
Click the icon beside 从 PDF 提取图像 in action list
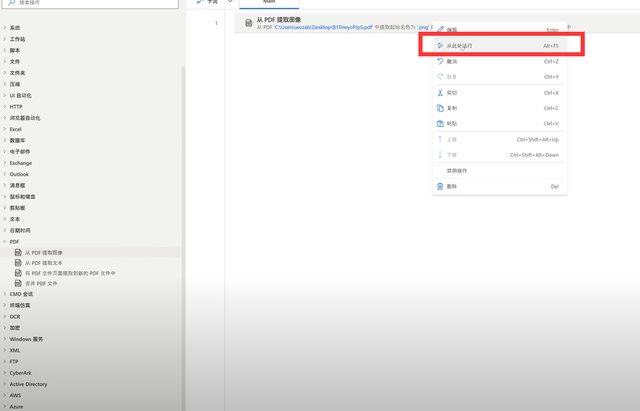click(x=18, y=253)
